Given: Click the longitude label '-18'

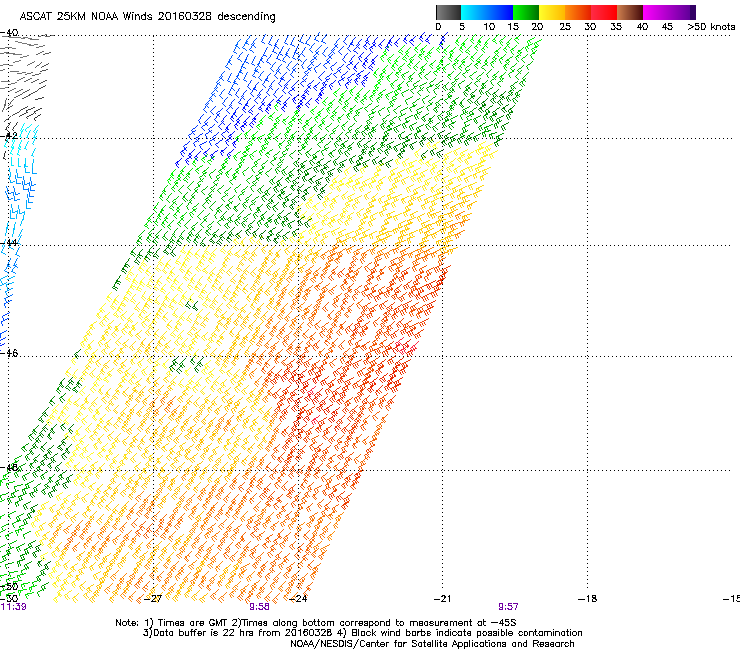Looking at the screenshot, I should coord(588,599).
